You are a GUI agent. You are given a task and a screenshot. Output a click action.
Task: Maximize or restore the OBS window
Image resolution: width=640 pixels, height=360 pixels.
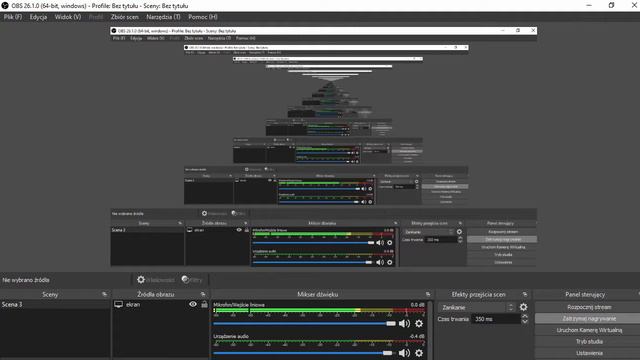pos(611,6)
